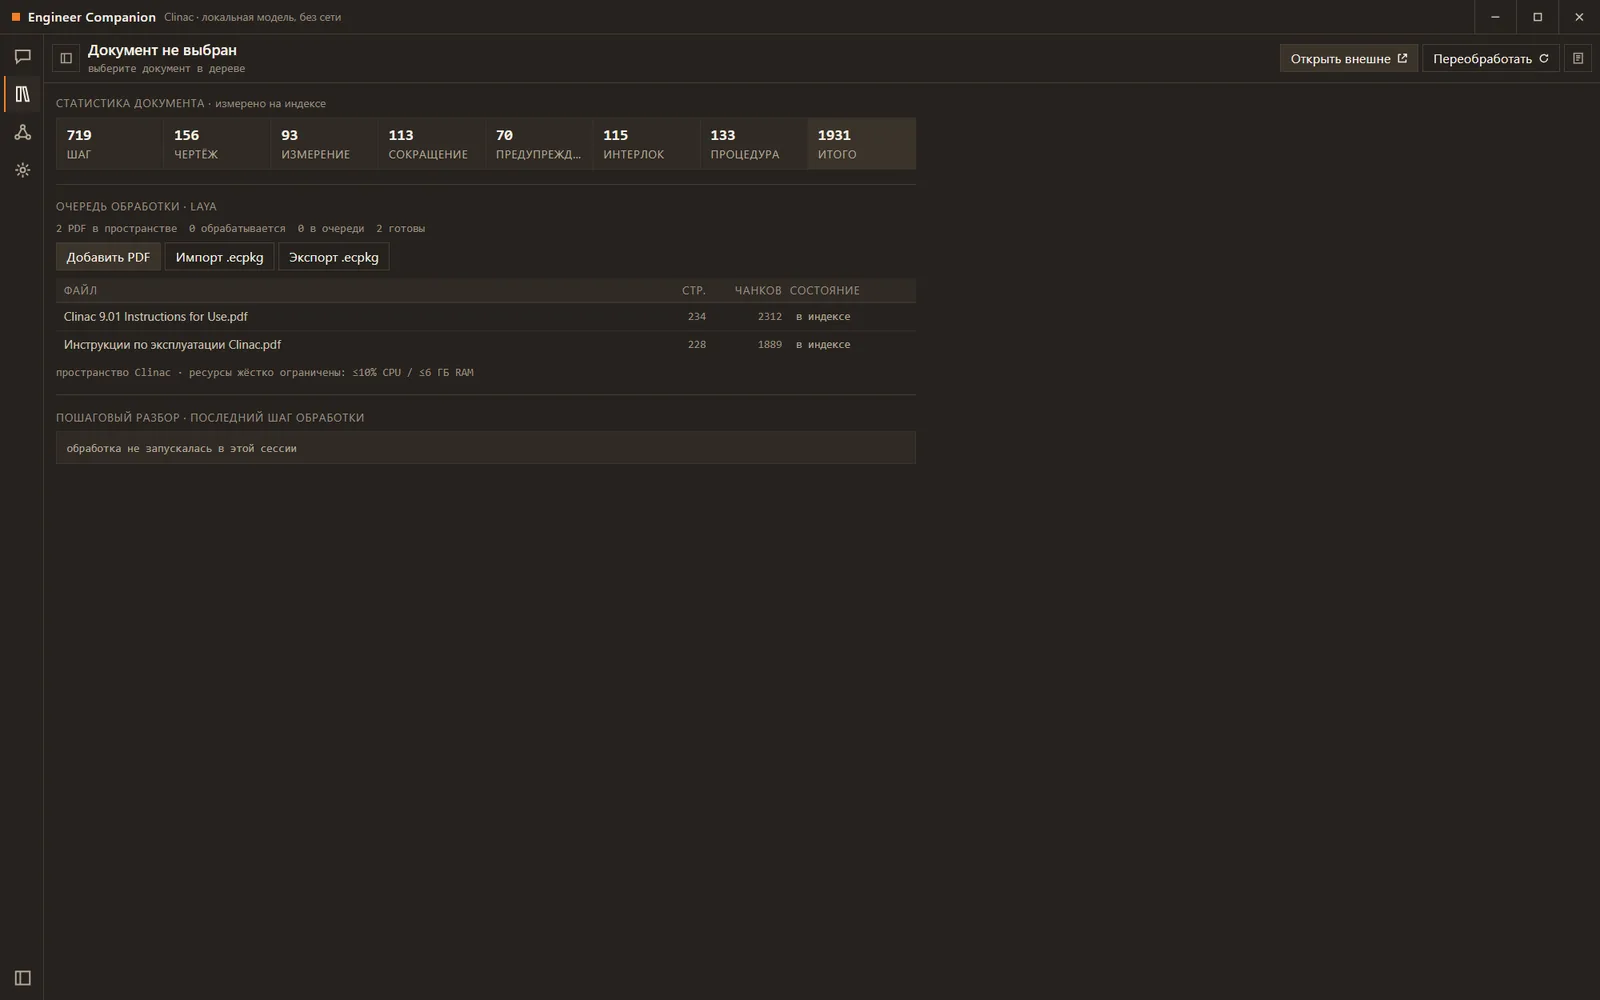Click the Документ не выбран title
The image size is (1600, 1000).
(x=162, y=50)
